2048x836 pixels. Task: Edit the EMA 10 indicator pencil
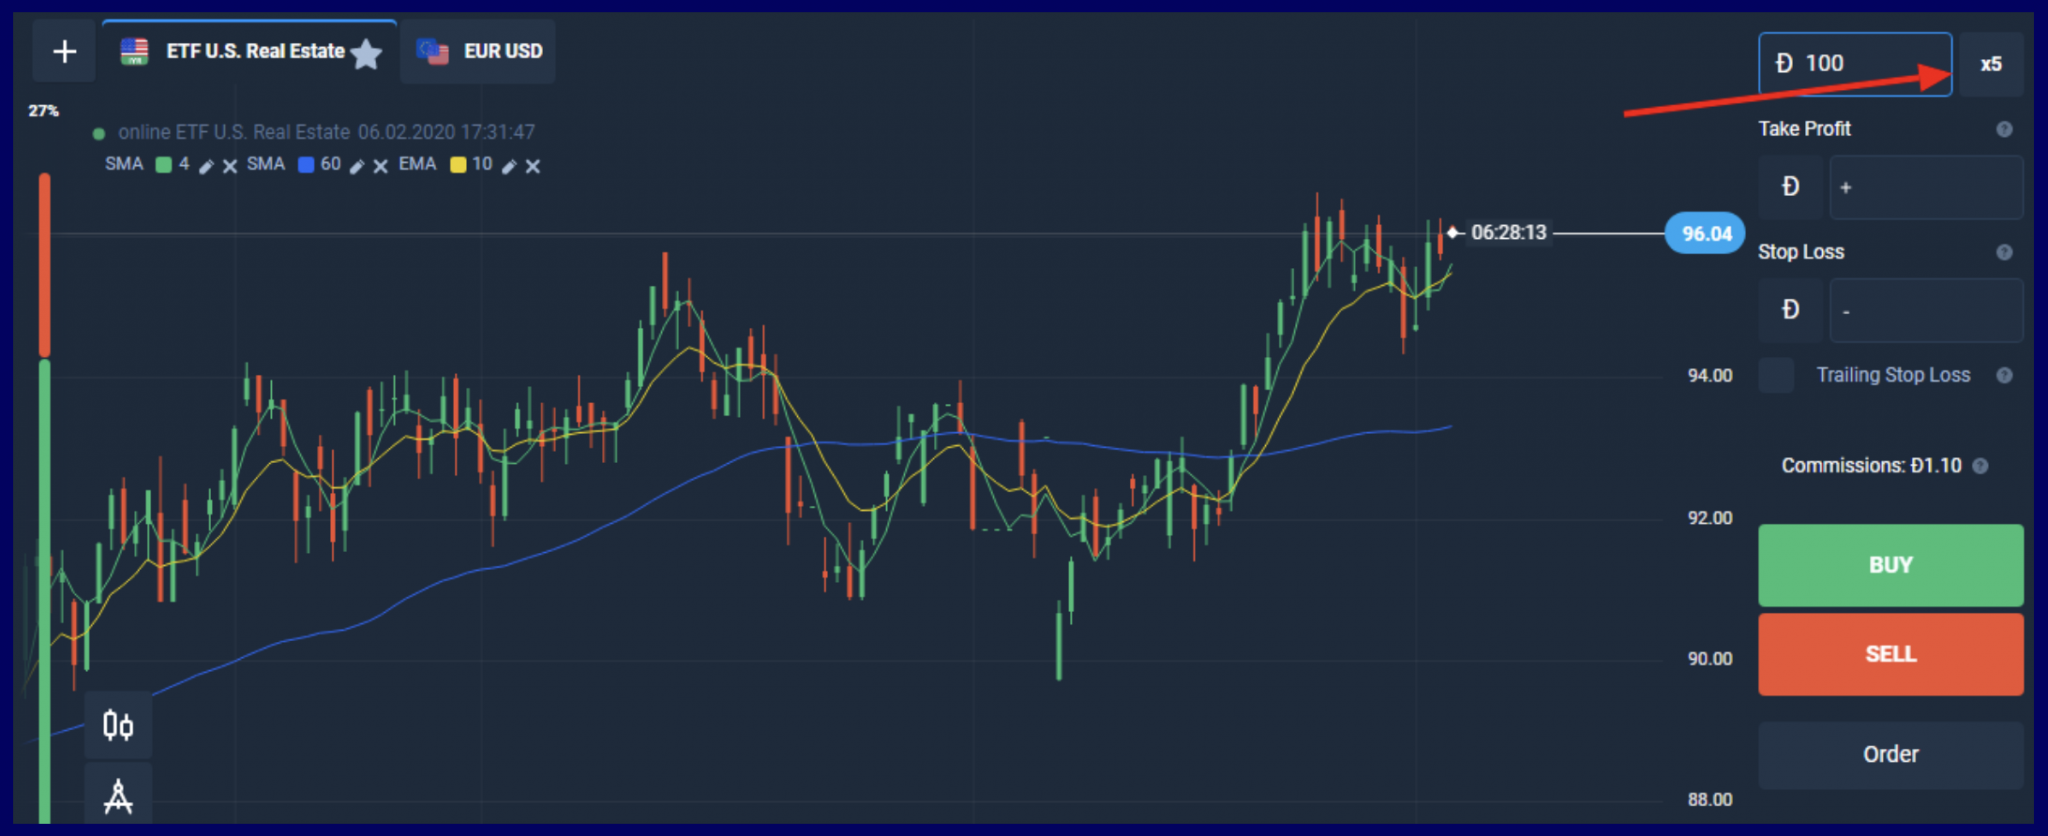[509, 166]
